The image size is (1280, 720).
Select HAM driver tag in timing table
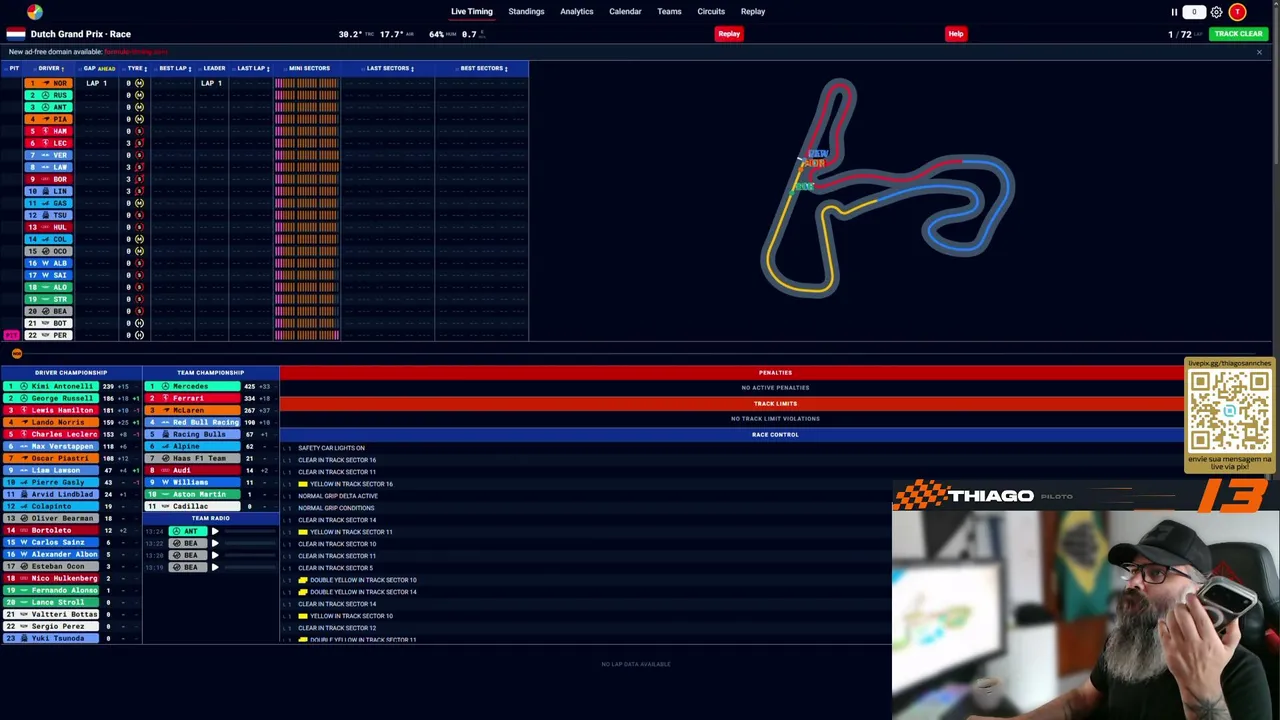tap(47, 131)
